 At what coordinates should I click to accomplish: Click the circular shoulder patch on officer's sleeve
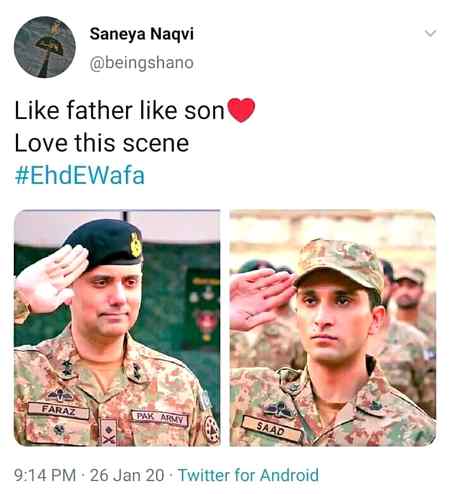(x=211, y=430)
